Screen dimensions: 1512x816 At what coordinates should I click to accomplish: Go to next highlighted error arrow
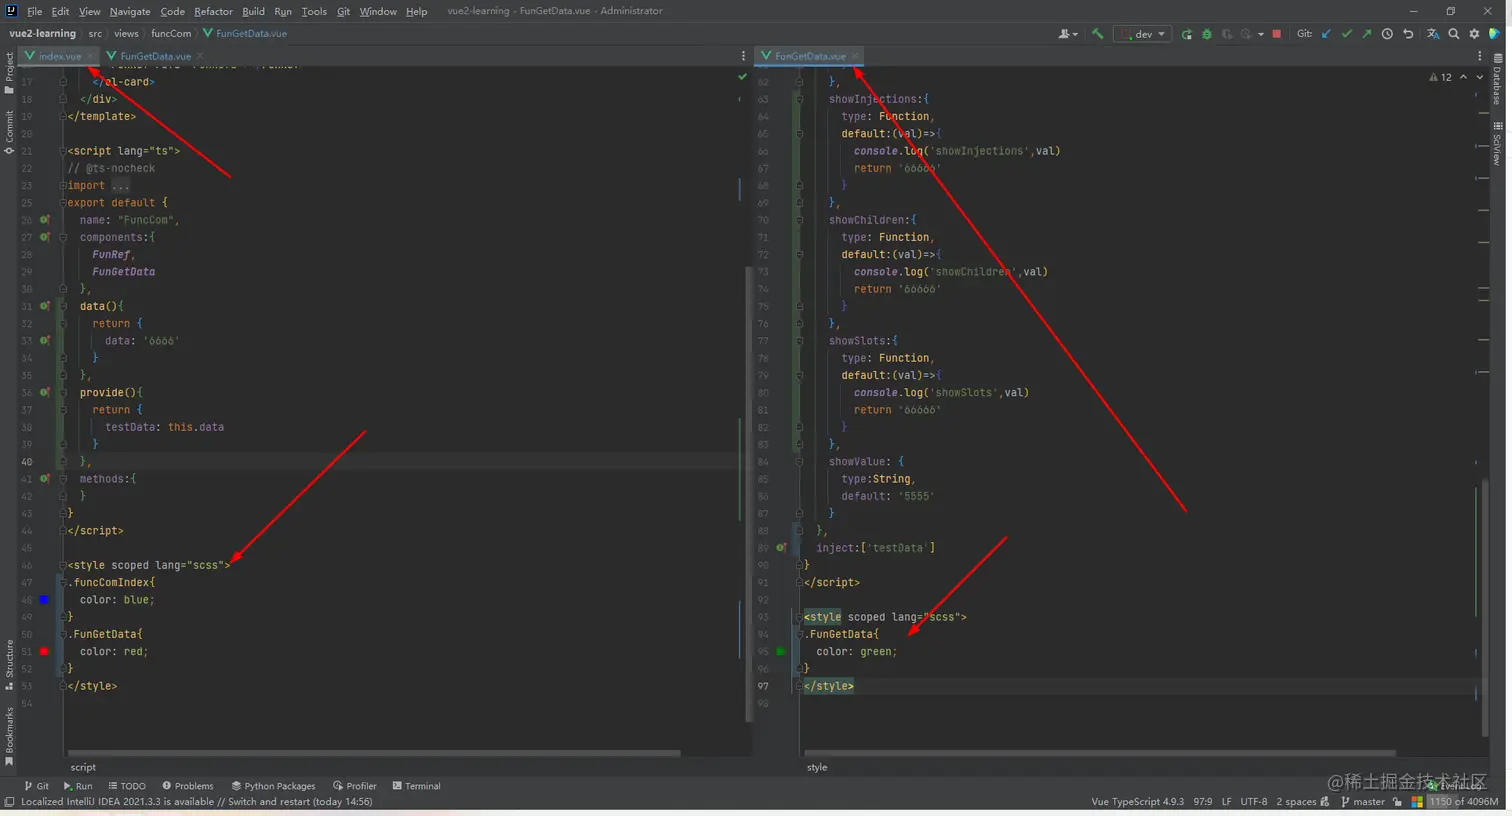point(1480,77)
